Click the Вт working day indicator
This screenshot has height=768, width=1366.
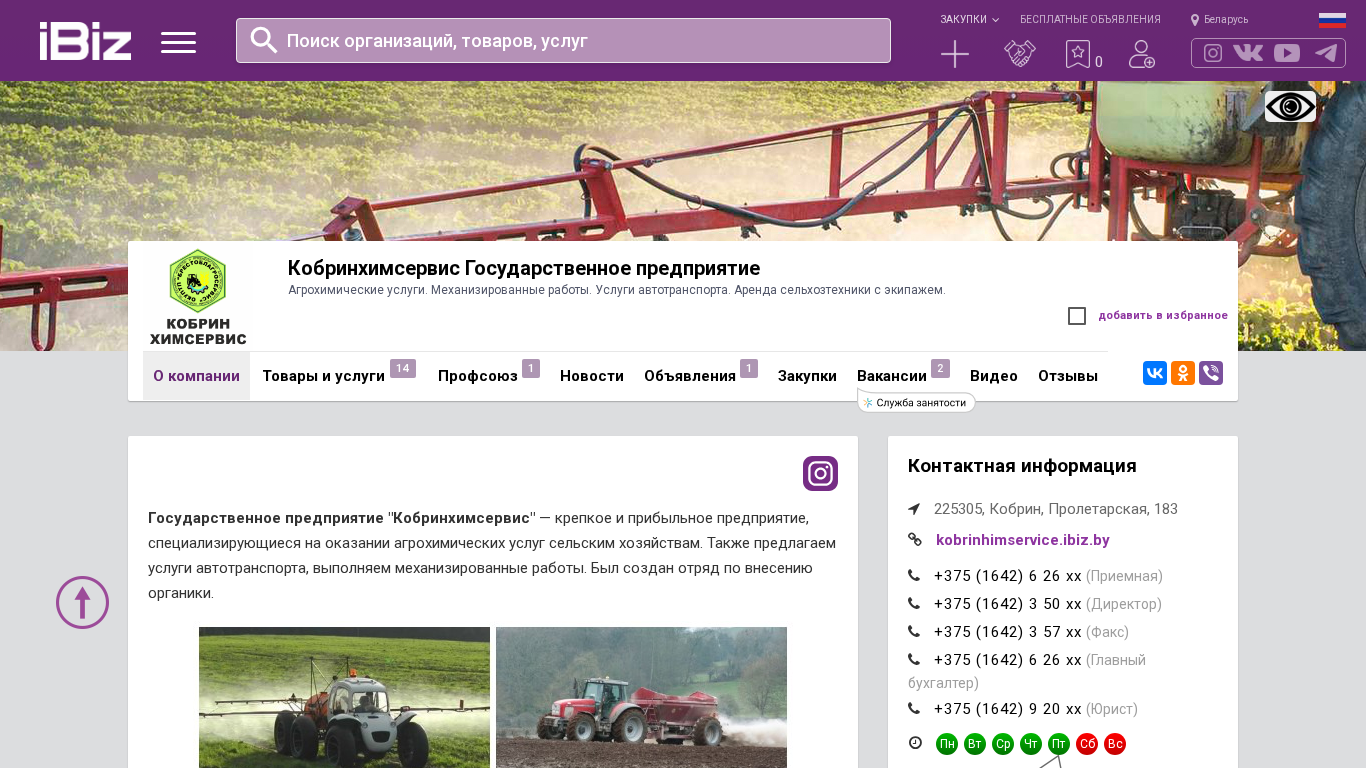click(x=975, y=744)
